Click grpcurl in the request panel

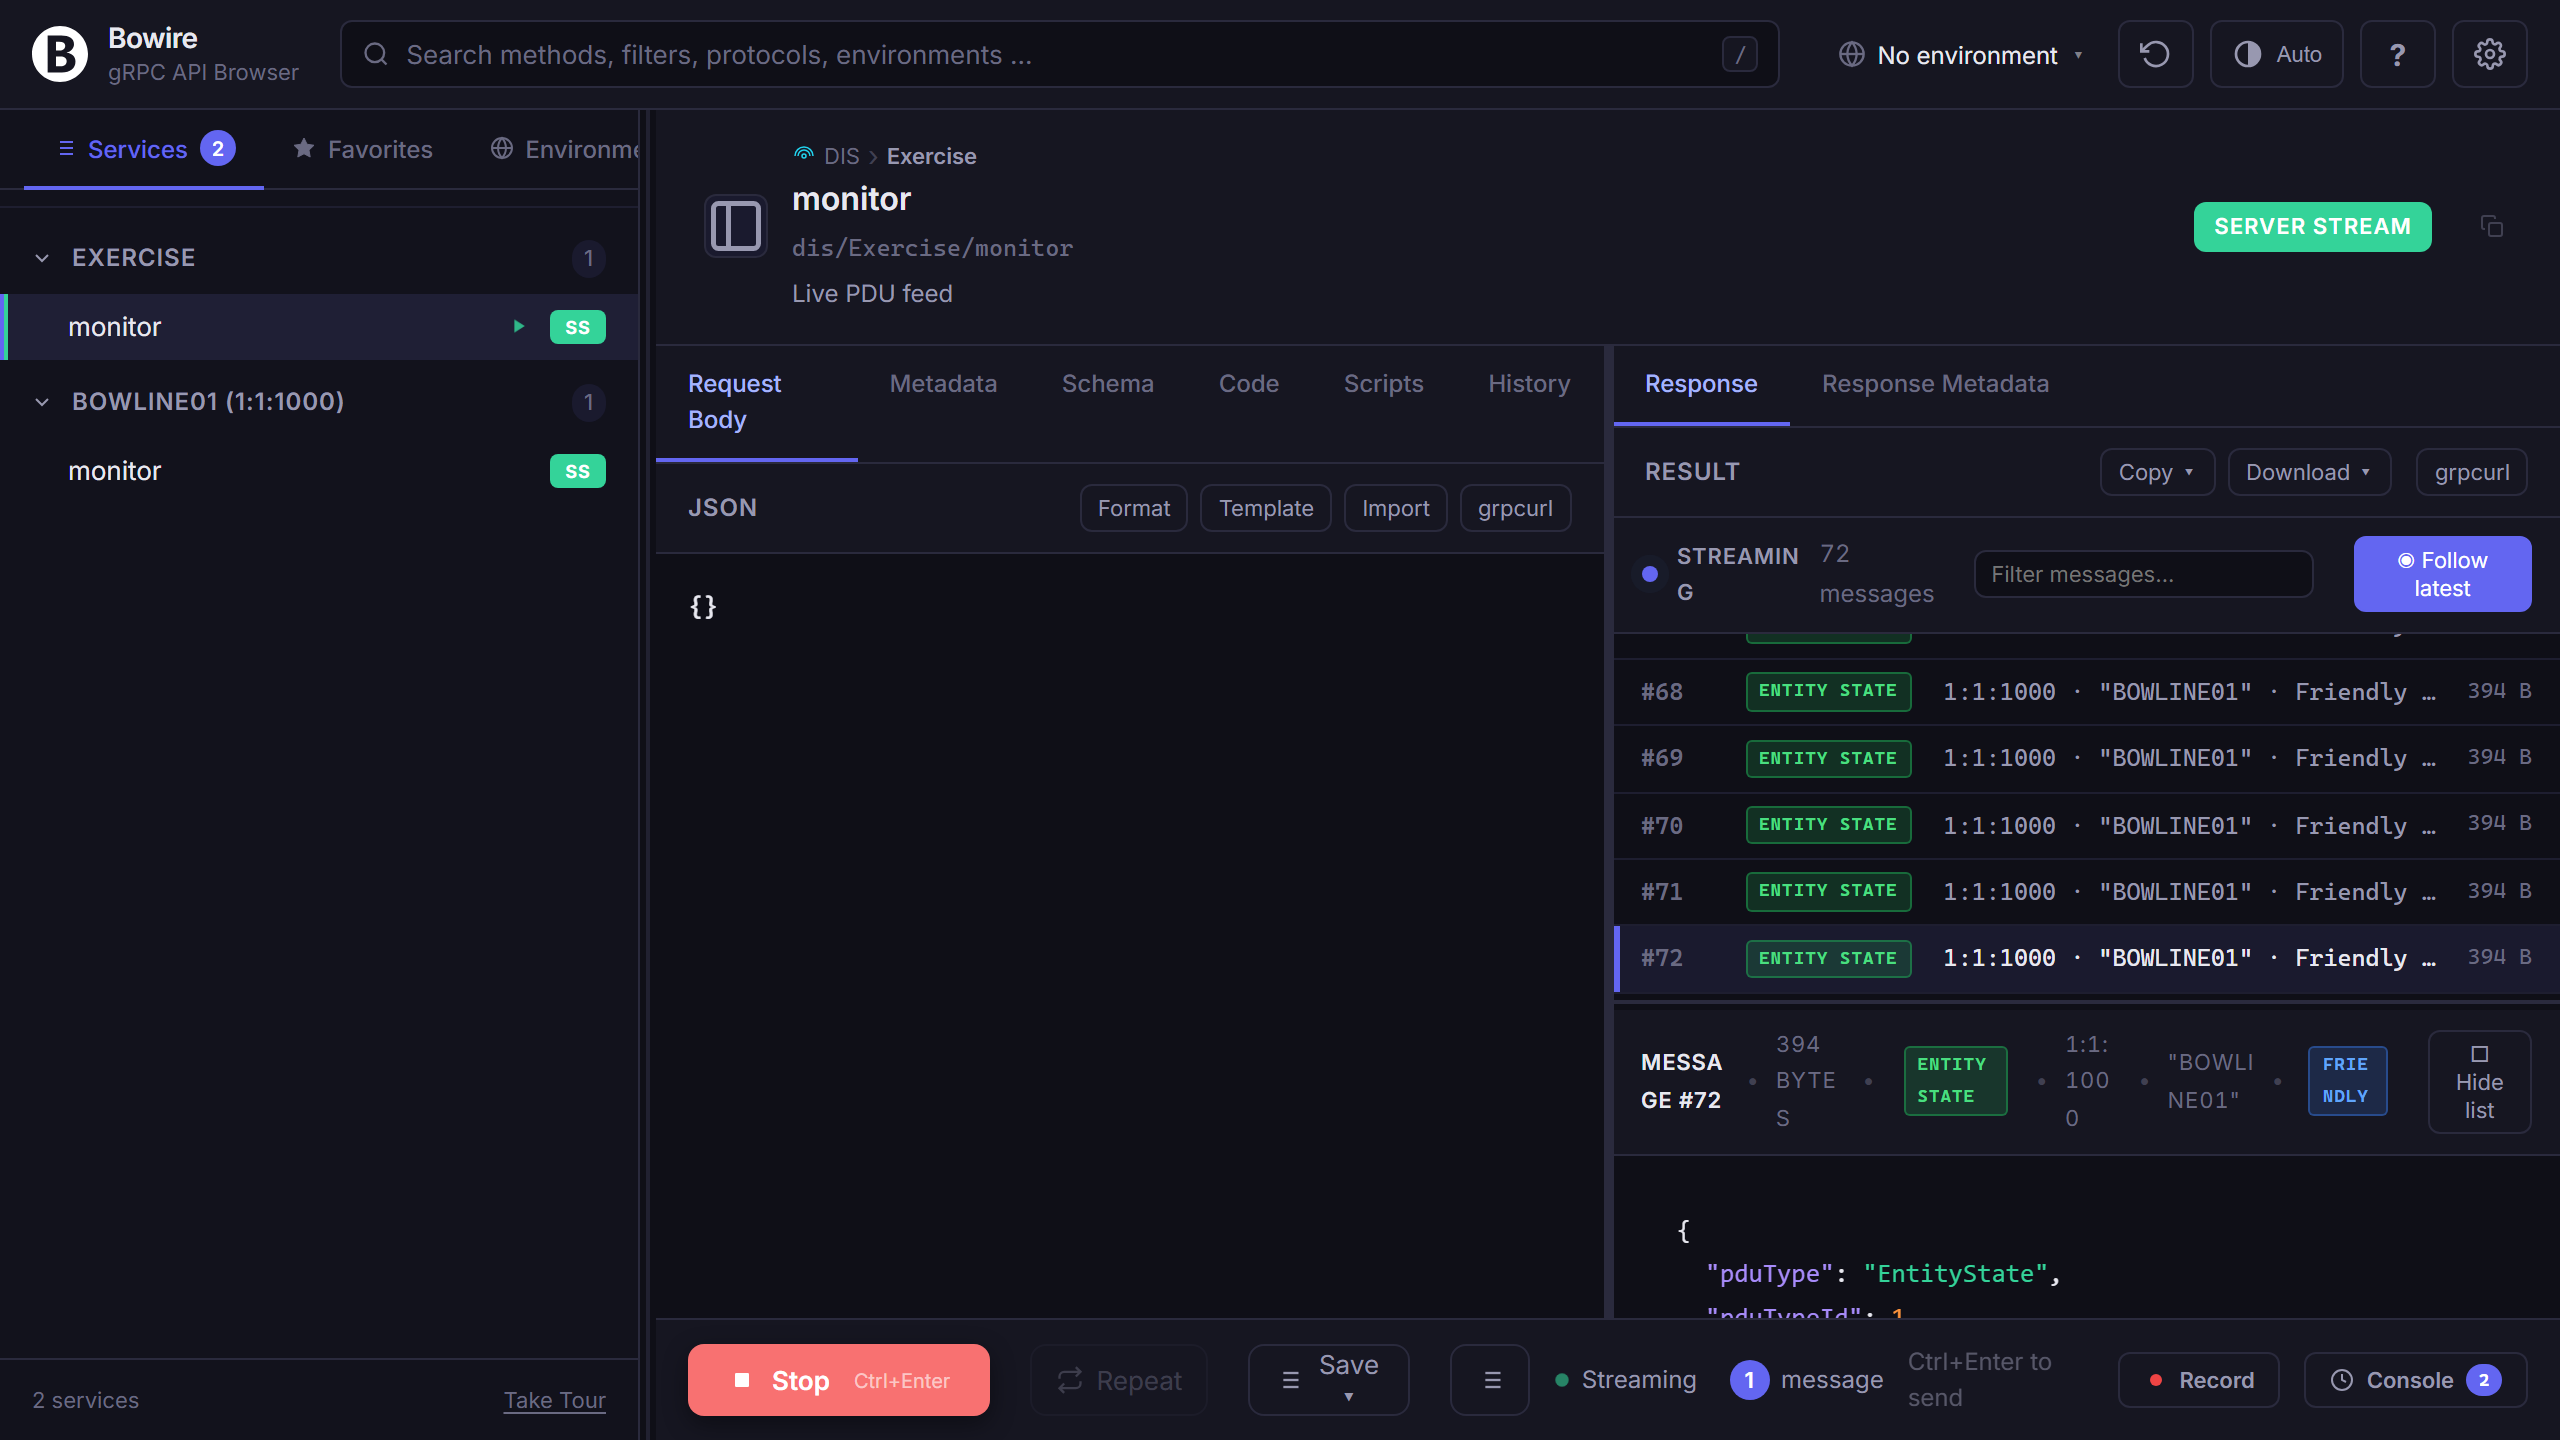pyautogui.click(x=1515, y=508)
